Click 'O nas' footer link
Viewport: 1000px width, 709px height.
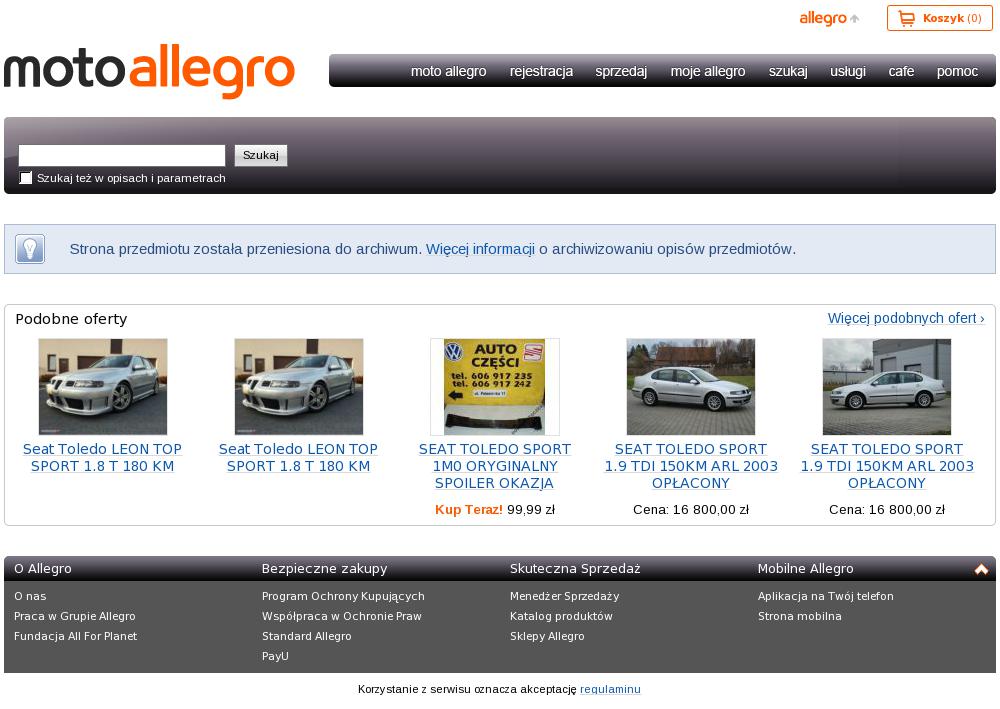point(30,596)
